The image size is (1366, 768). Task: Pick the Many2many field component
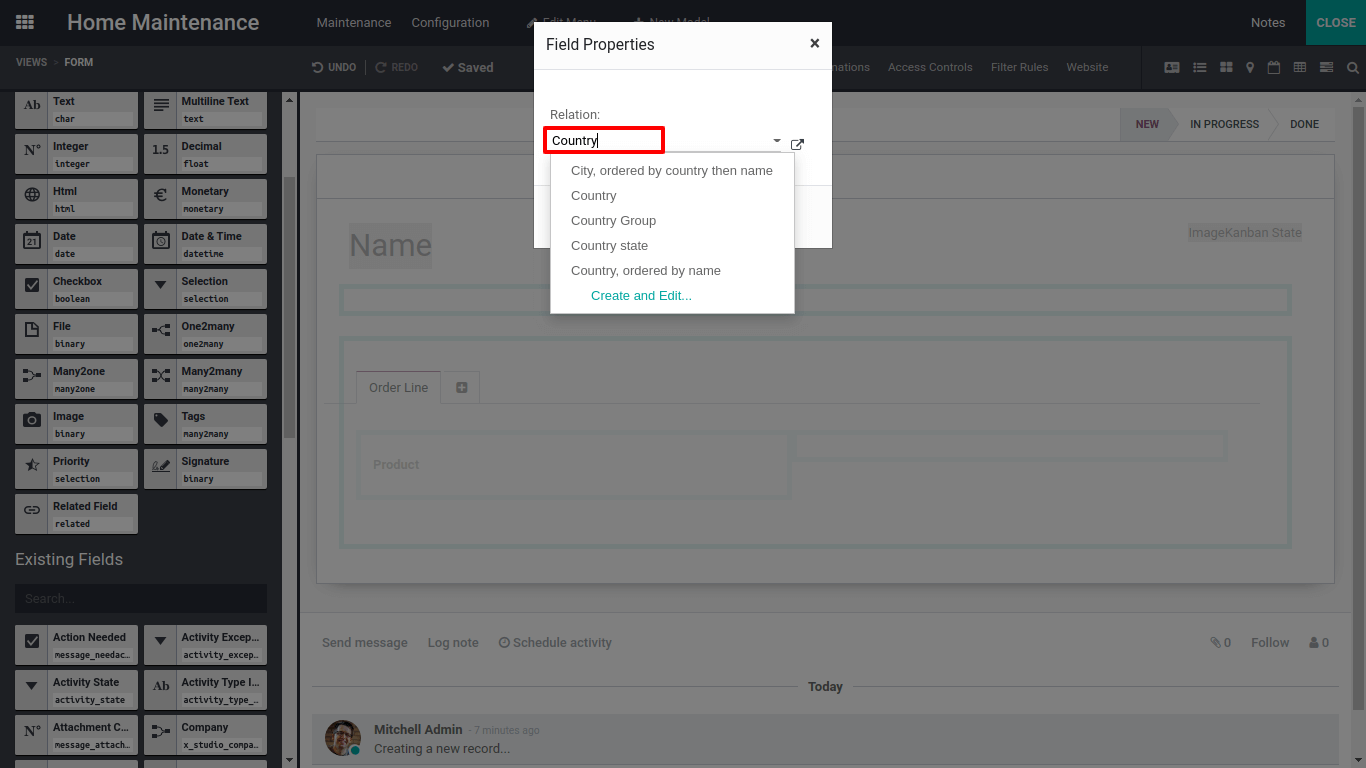pyautogui.click(x=205, y=379)
